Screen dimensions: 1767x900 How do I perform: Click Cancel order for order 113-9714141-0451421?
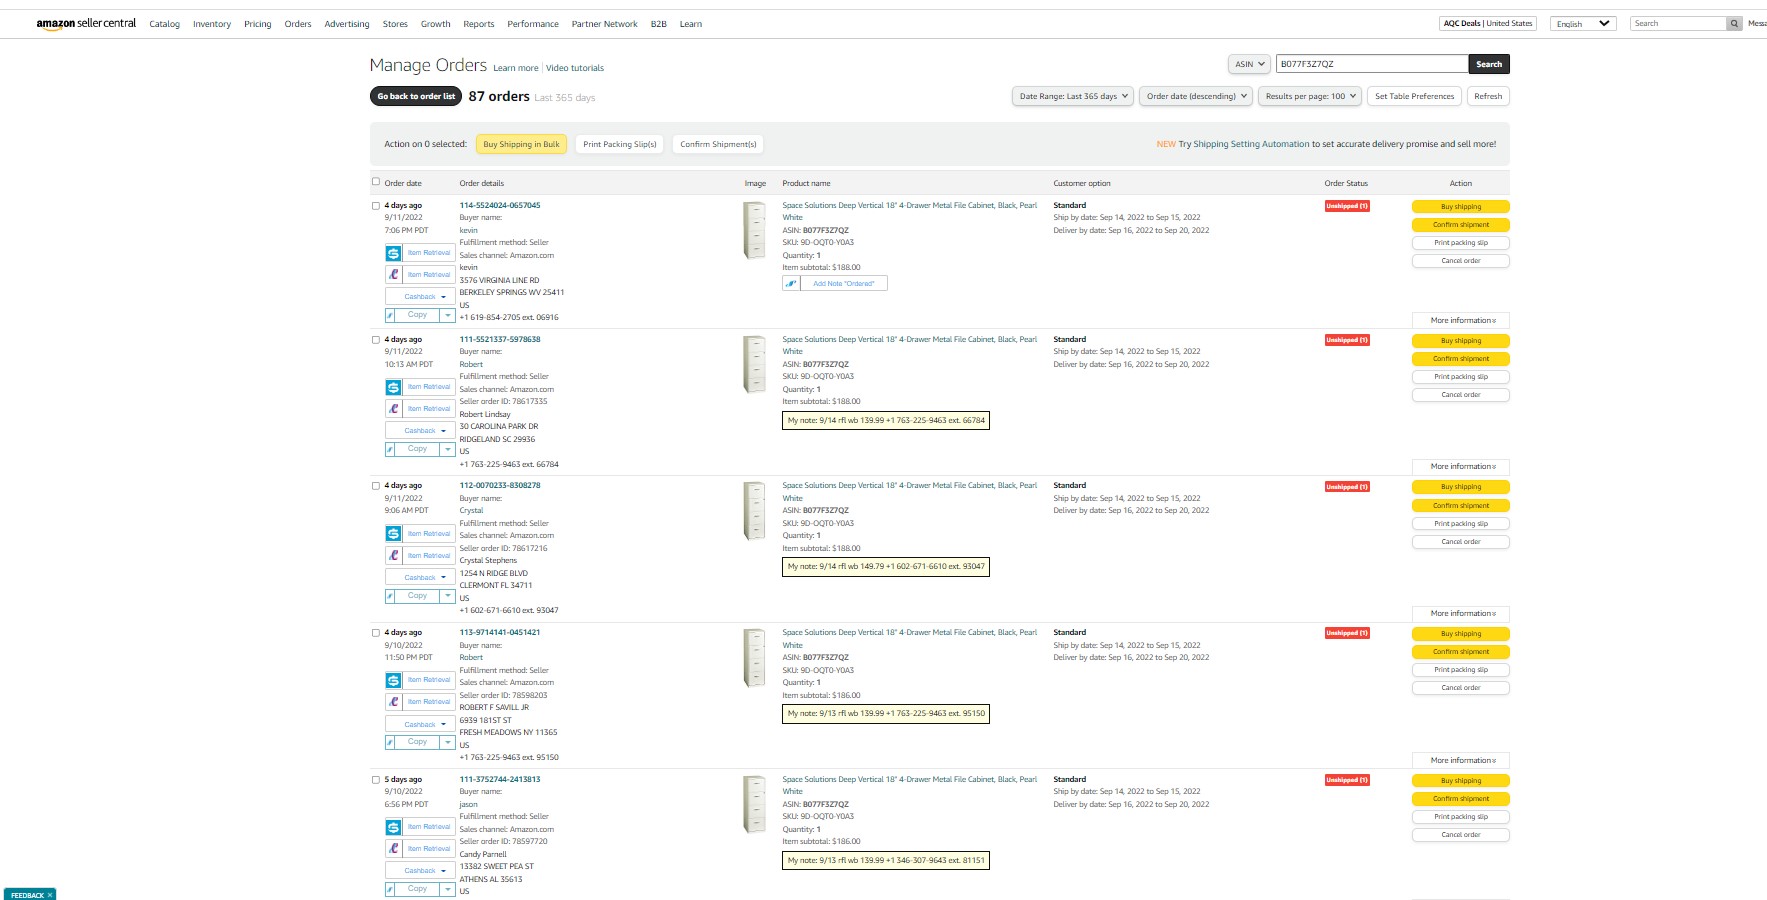coord(1461,688)
